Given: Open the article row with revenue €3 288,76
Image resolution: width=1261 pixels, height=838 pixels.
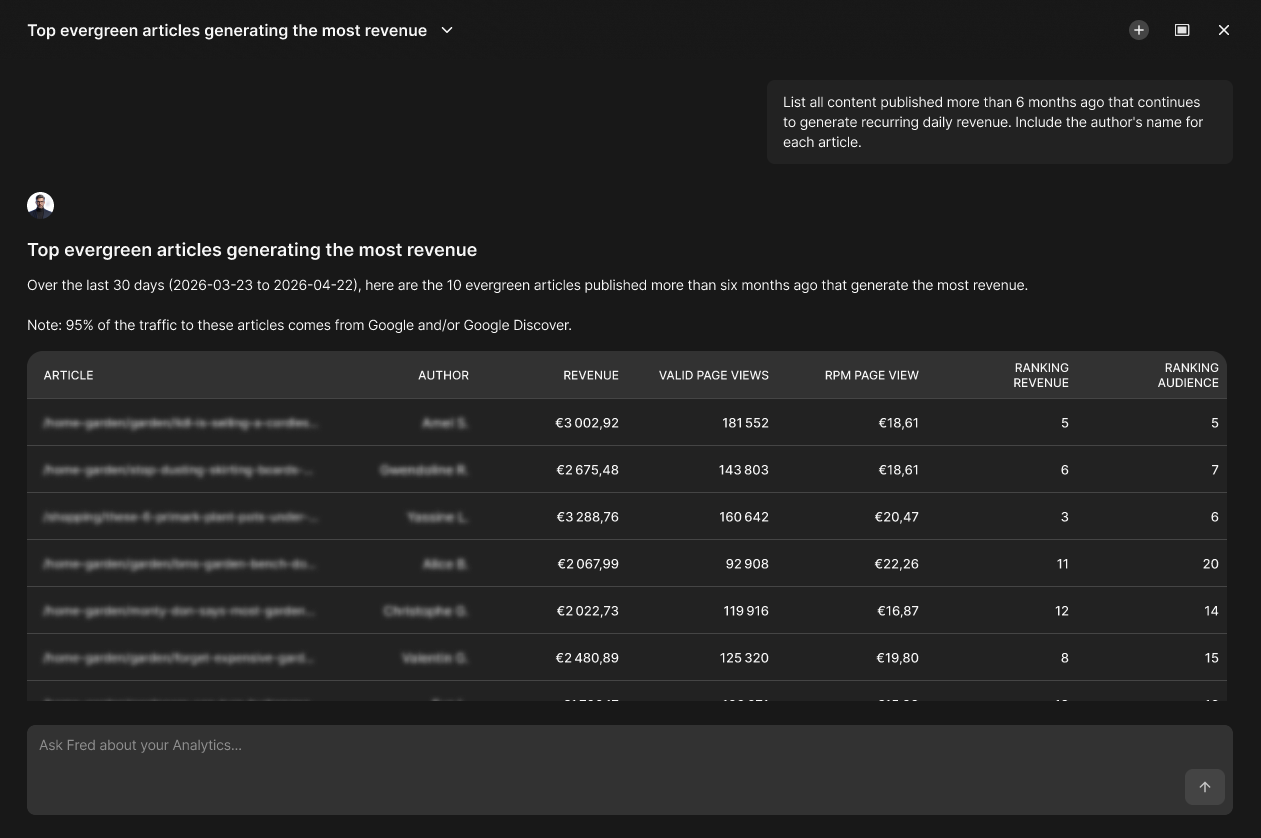Looking at the screenshot, I should [627, 516].
